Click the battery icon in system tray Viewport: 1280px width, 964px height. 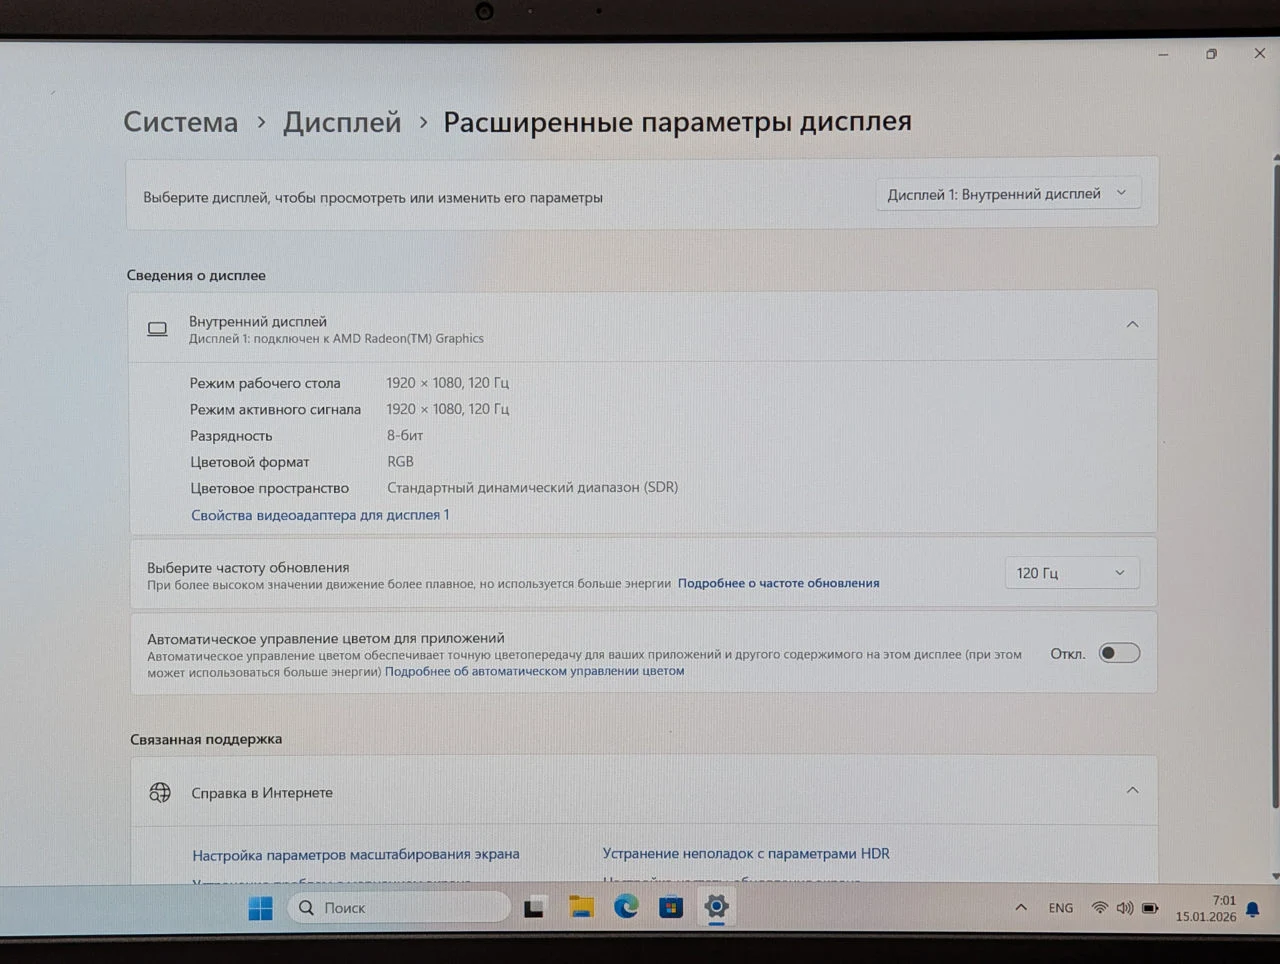click(x=1150, y=908)
